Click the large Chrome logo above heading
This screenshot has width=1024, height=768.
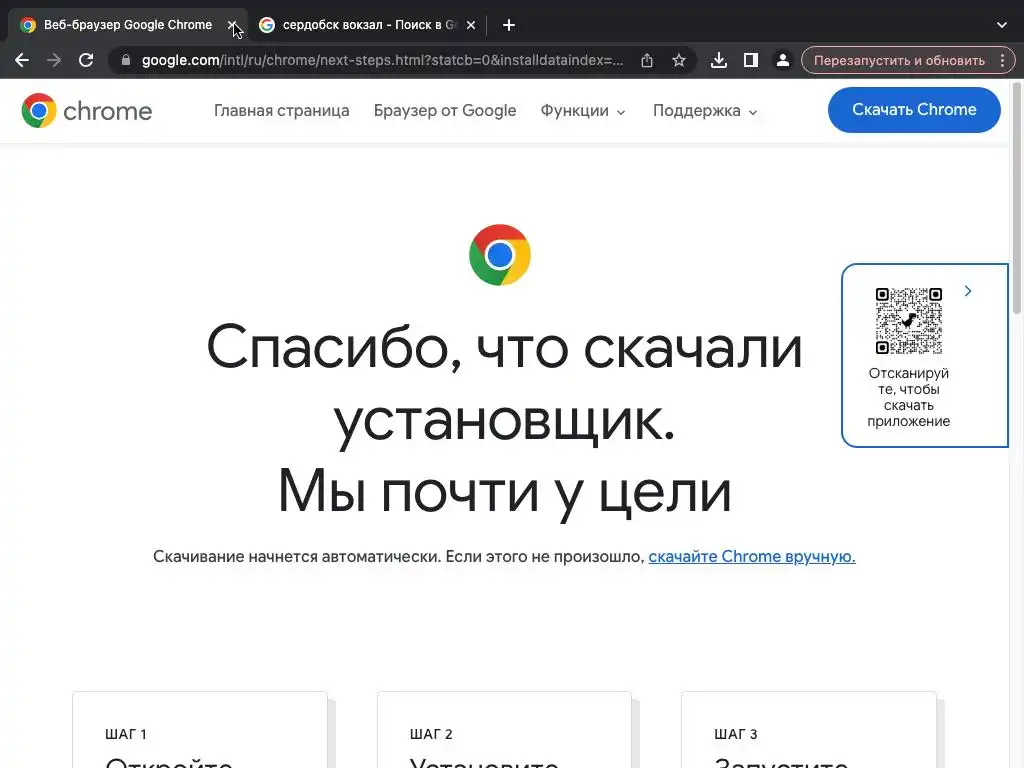tap(500, 255)
